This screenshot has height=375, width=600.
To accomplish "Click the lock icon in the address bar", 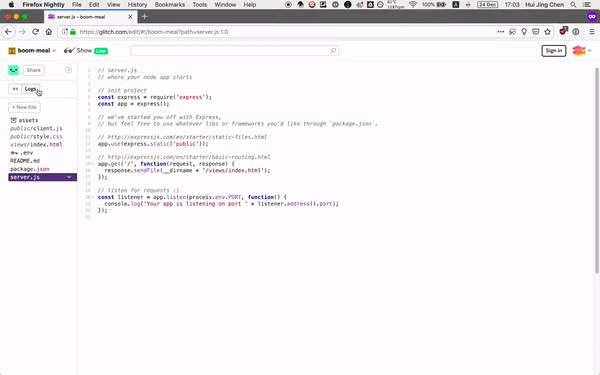I will pyautogui.click(x=73, y=32).
